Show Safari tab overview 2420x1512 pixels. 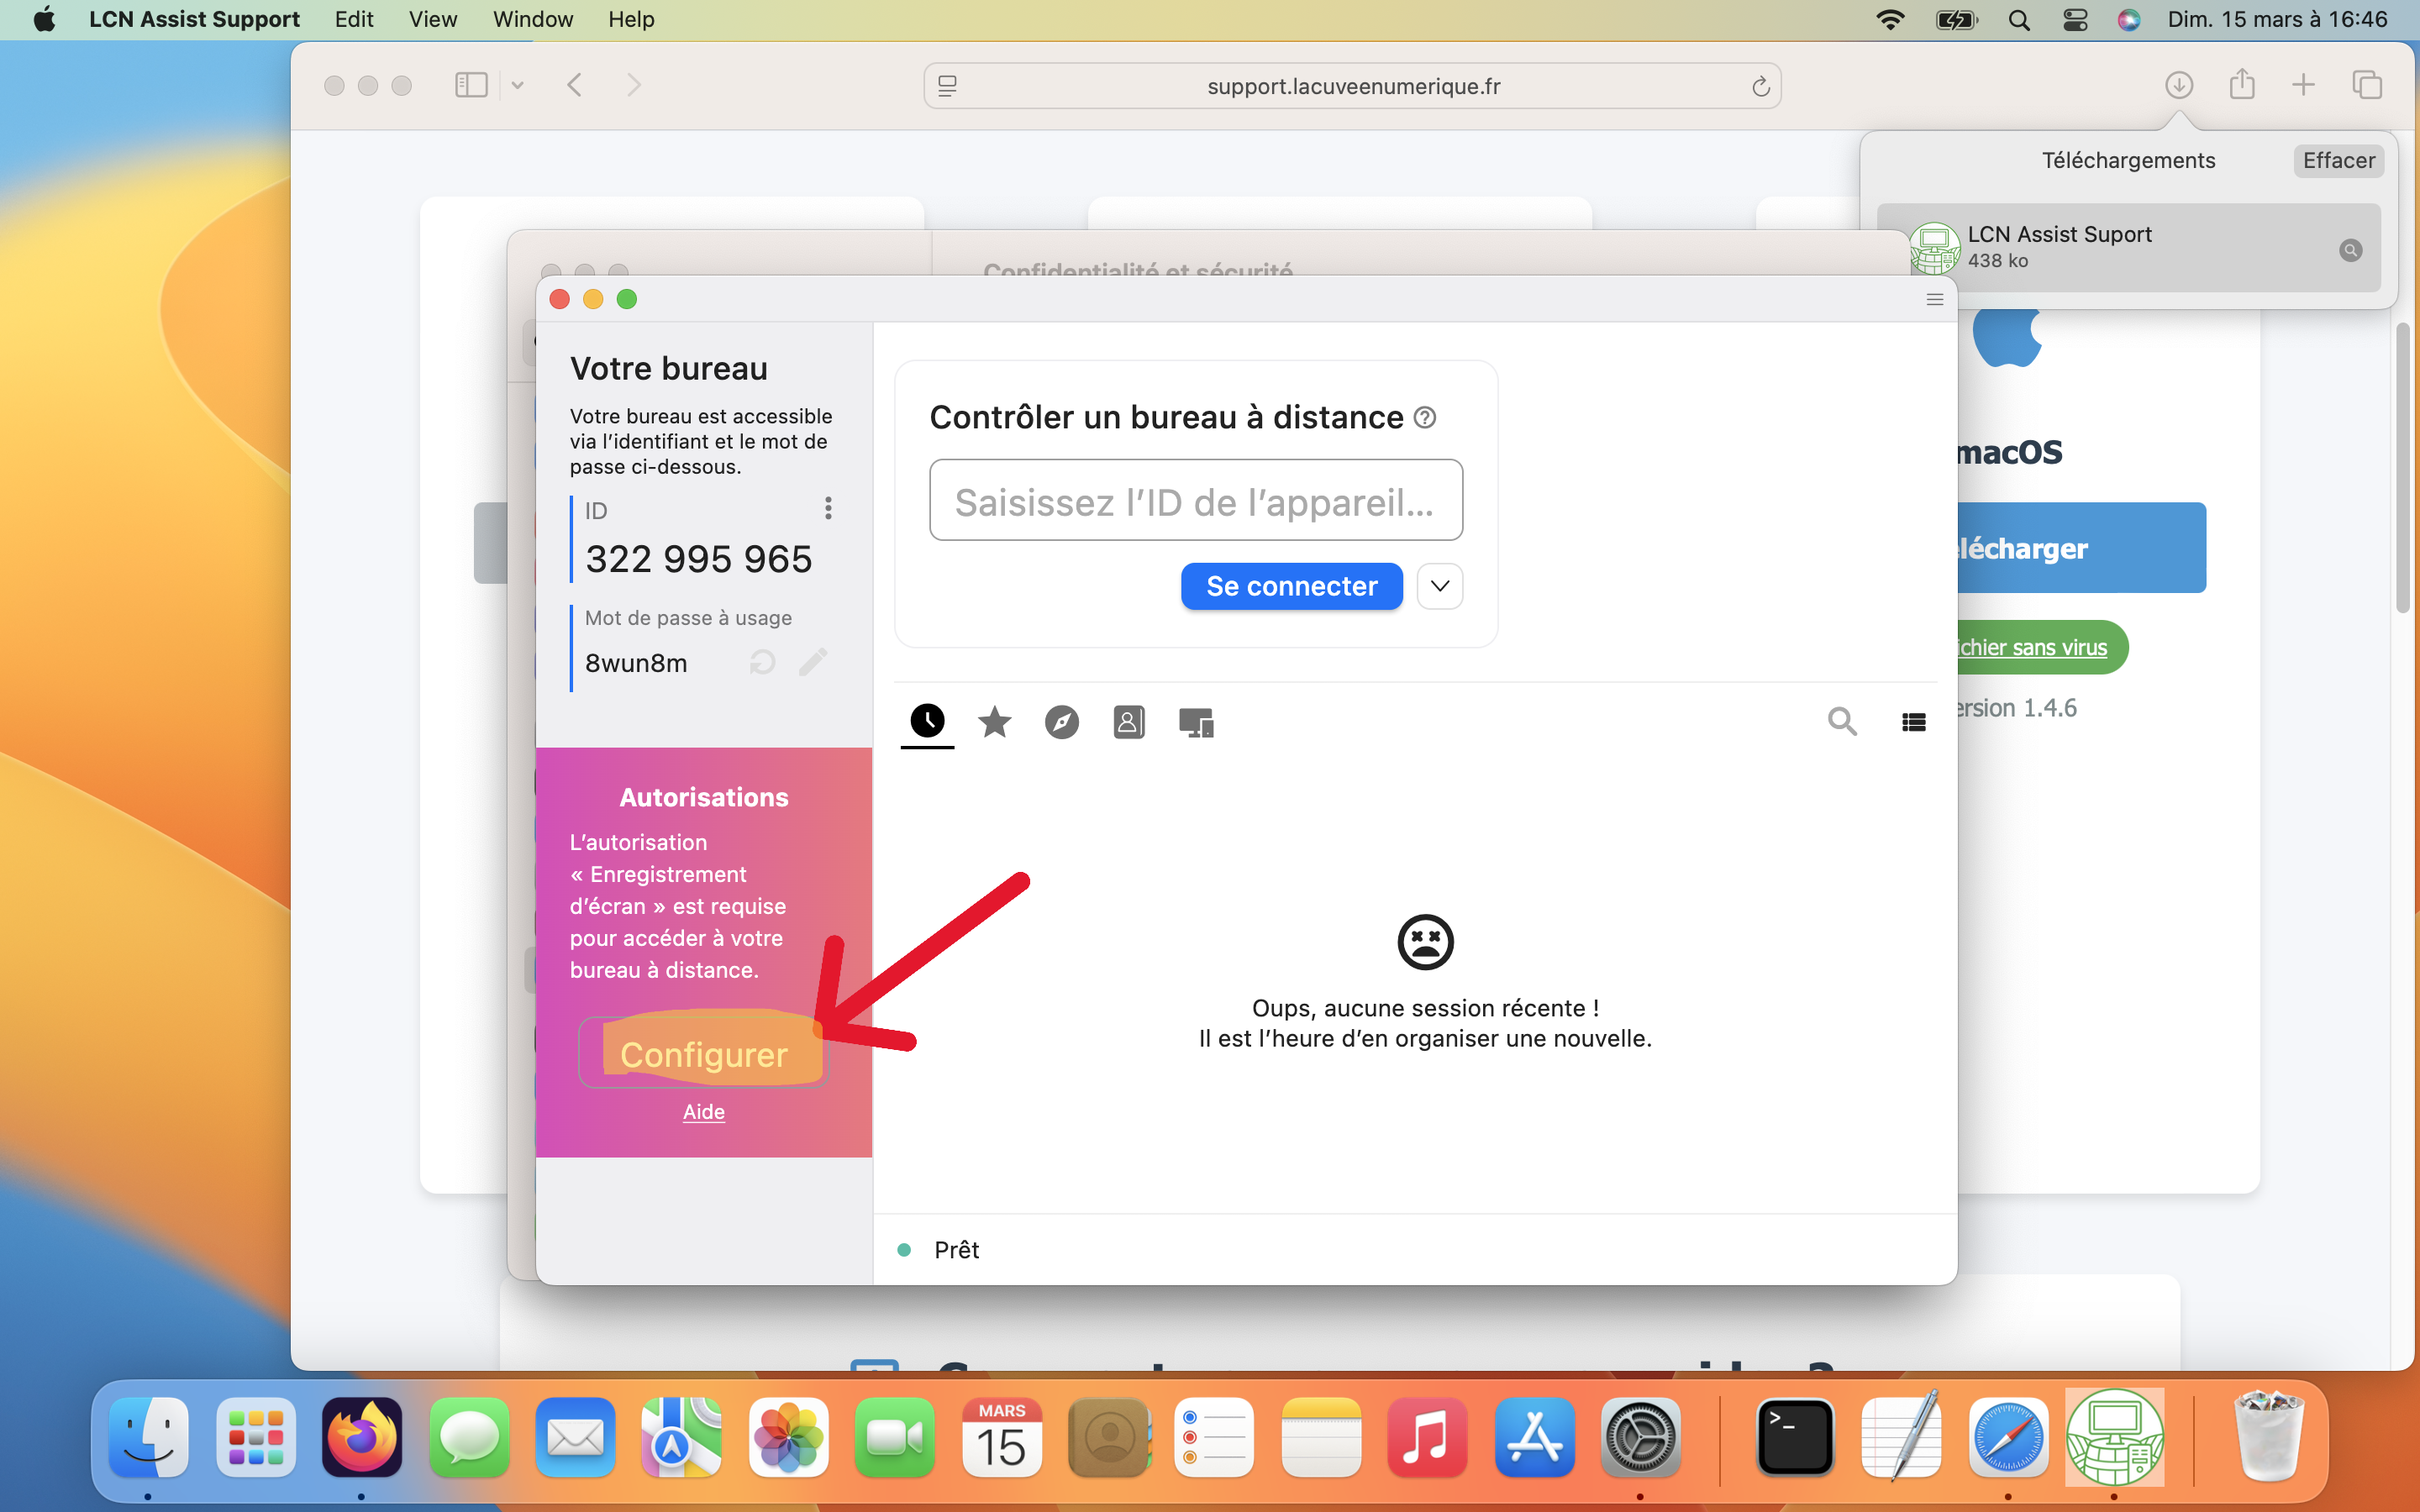coord(2367,85)
